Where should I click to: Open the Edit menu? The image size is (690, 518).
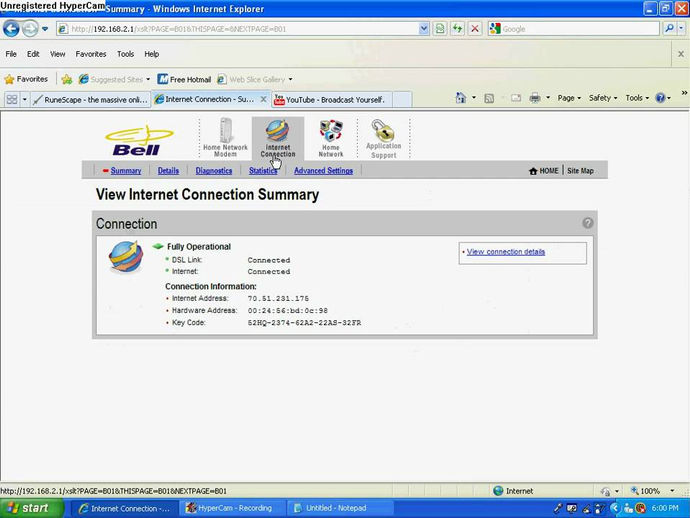point(33,54)
